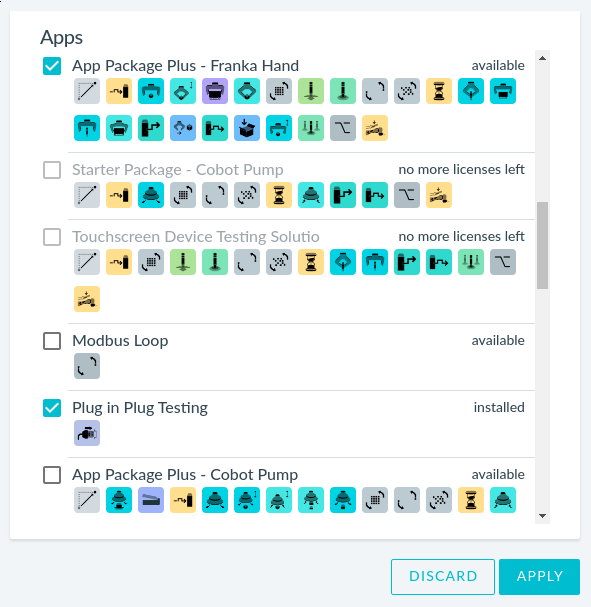The width and height of the screenshot is (591, 607).
Task: Click the hourglass wait icon in Starter Package row
Action: click(279, 195)
